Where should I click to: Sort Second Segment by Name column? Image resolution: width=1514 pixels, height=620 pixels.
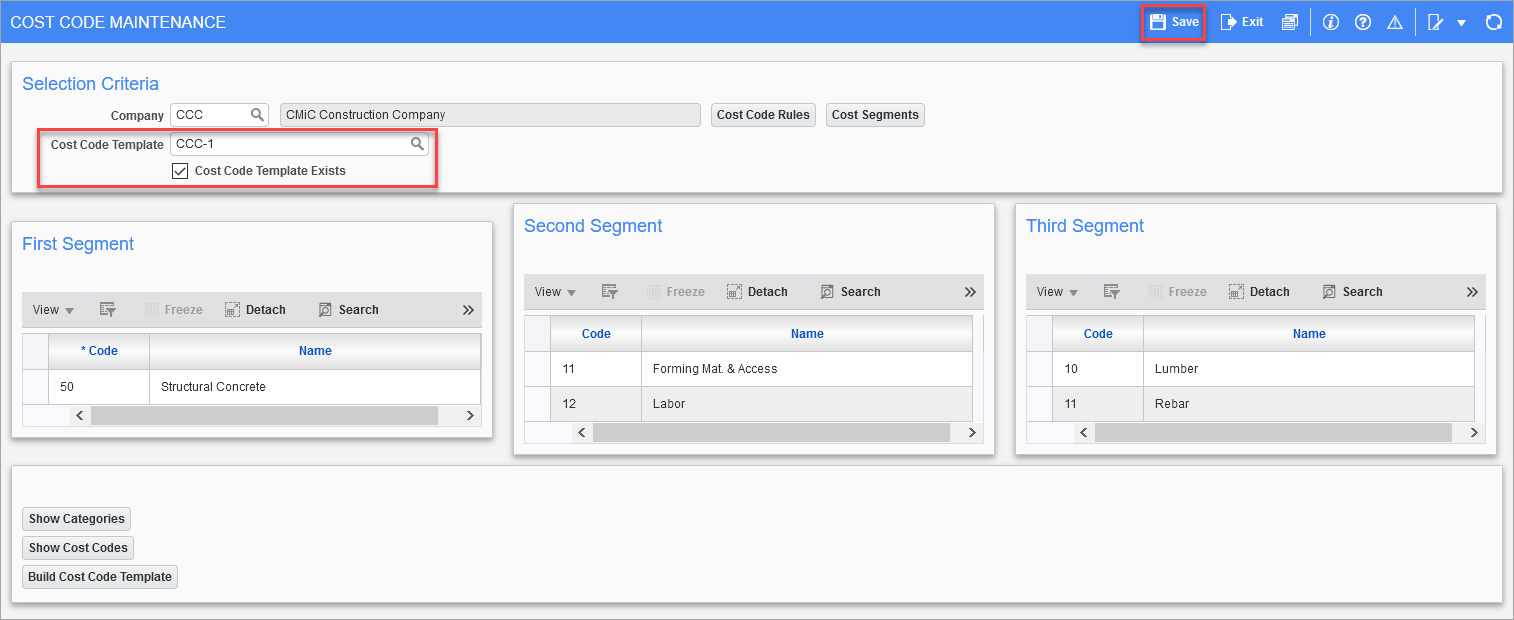pyautogui.click(x=807, y=334)
